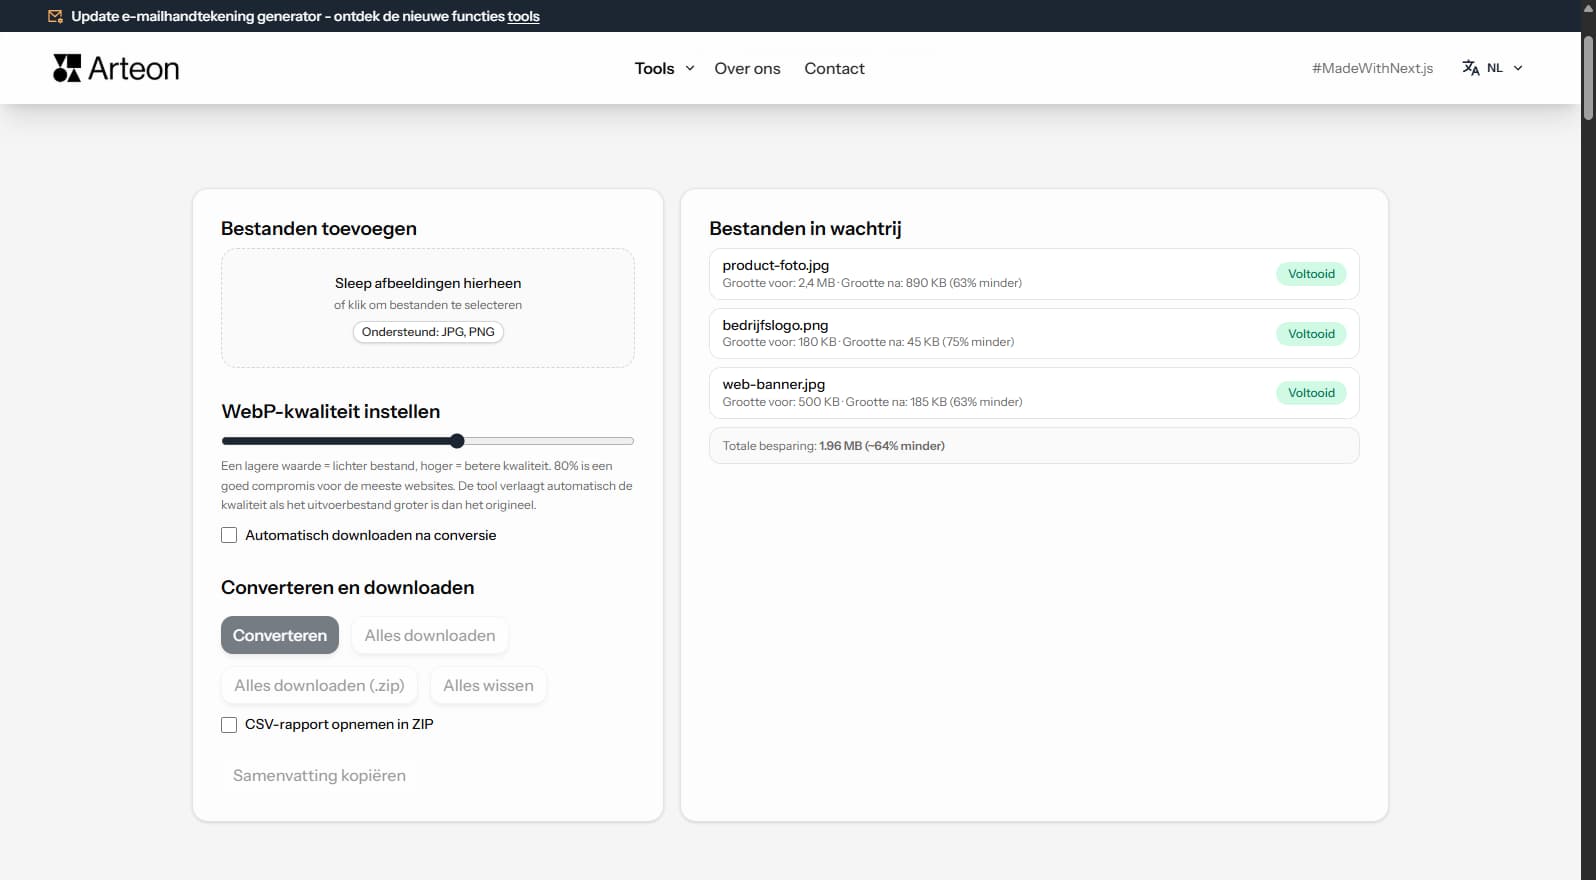This screenshot has width=1596, height=880.
Task: Click the WebP quality slider handle
Action: coord(457,441)
